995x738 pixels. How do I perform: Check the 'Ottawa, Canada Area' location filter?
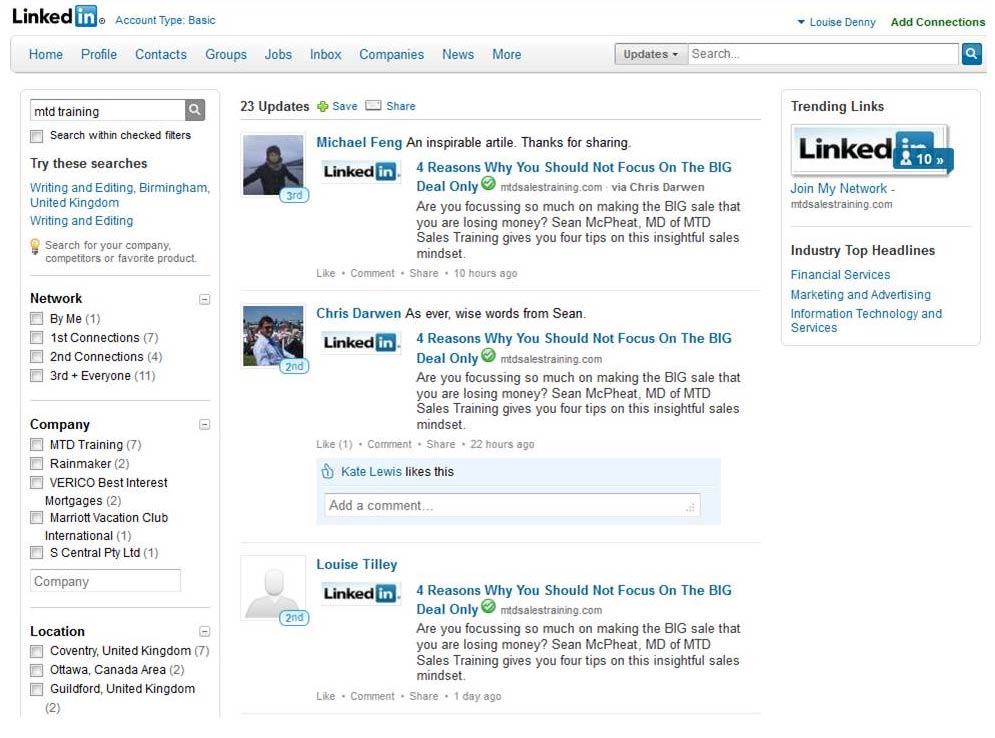coord(37,670)
